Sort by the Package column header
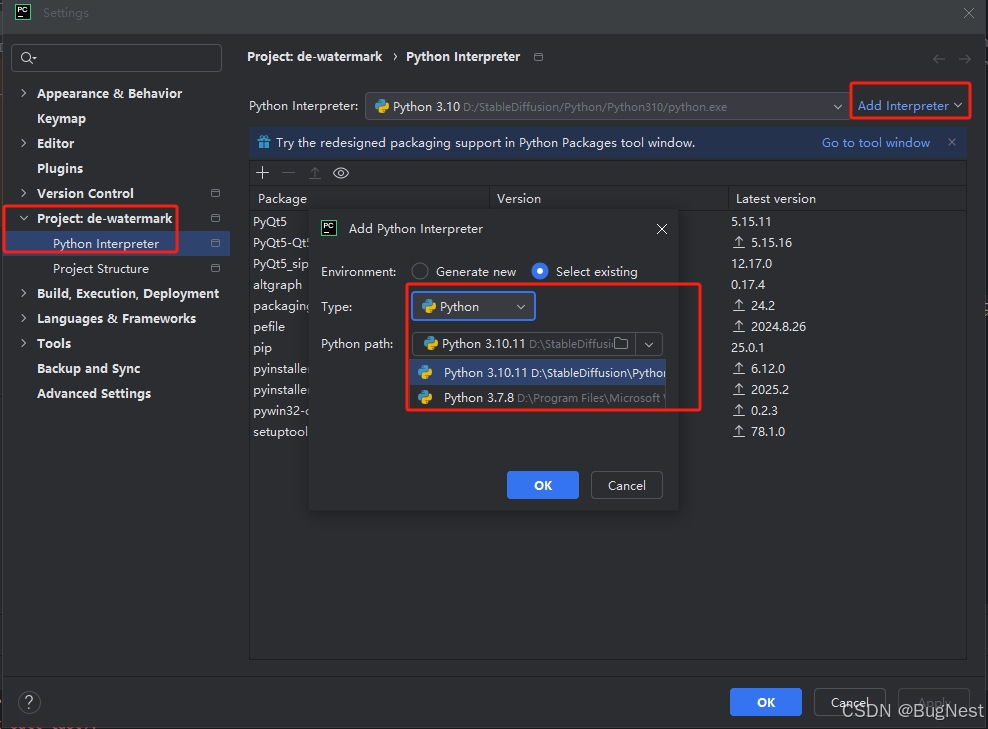The image size is (988, 729). click(369, 198)
